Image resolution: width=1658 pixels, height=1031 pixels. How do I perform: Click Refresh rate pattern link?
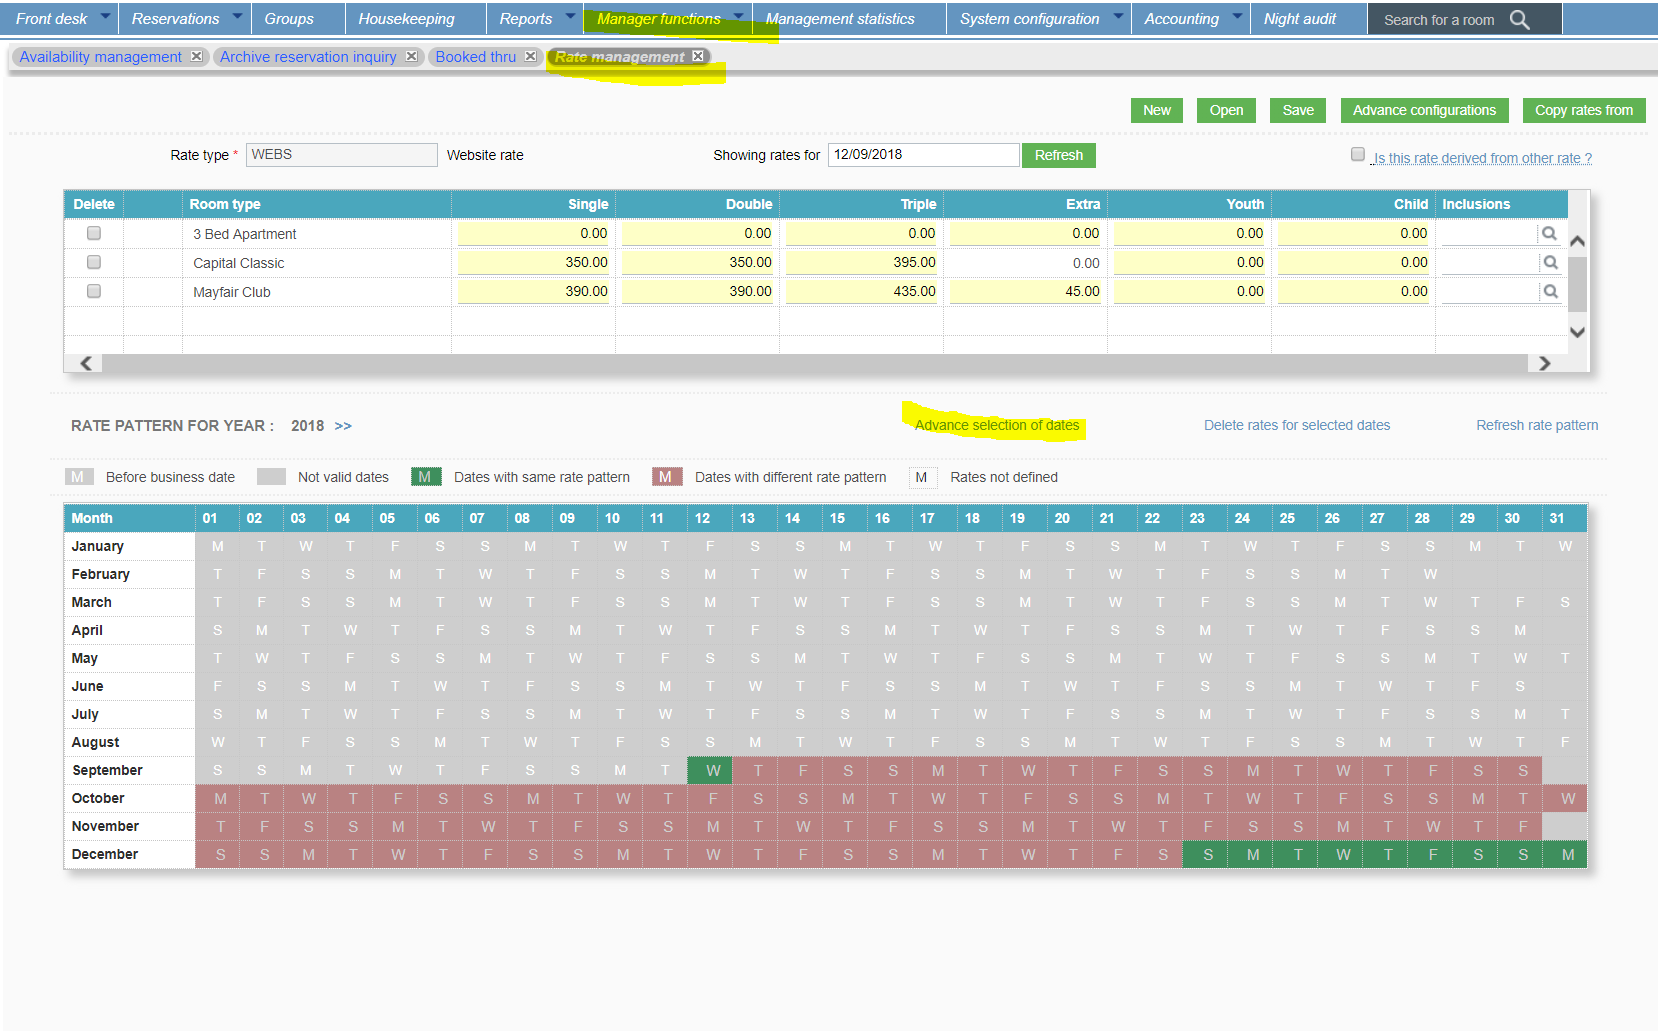1537,425
